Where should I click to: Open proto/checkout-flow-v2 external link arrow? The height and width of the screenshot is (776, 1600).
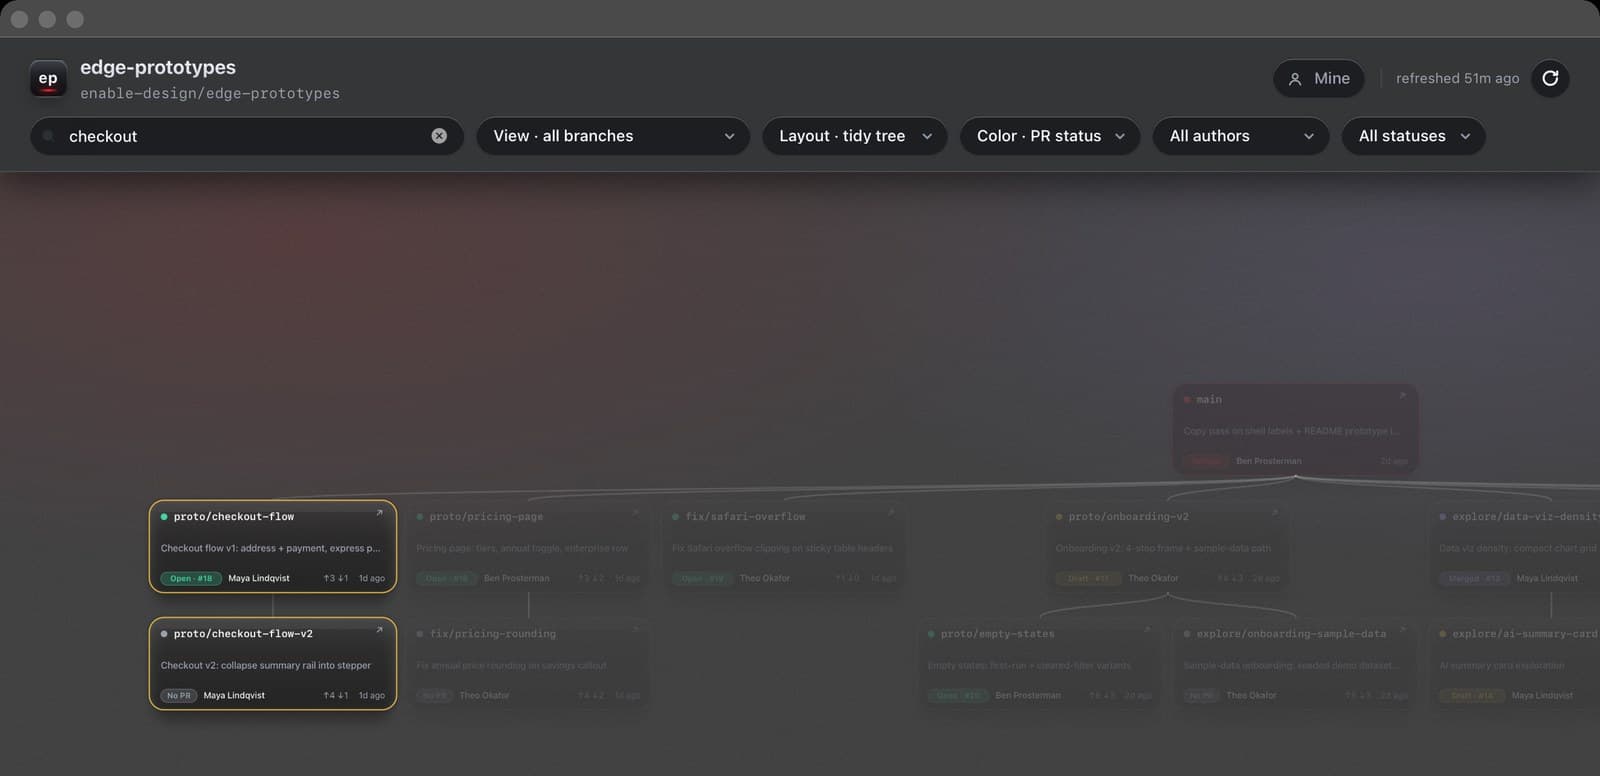pyautogui.click(x=379, y=630)
